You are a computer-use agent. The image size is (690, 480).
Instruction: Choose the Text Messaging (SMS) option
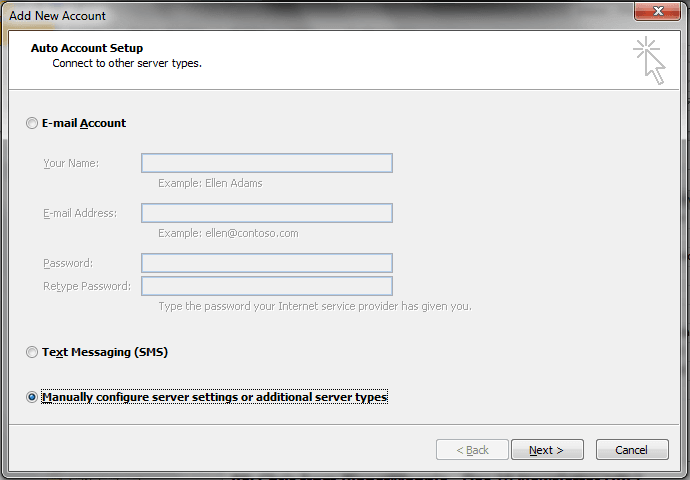pyautogui.click(x=32, y=352)
